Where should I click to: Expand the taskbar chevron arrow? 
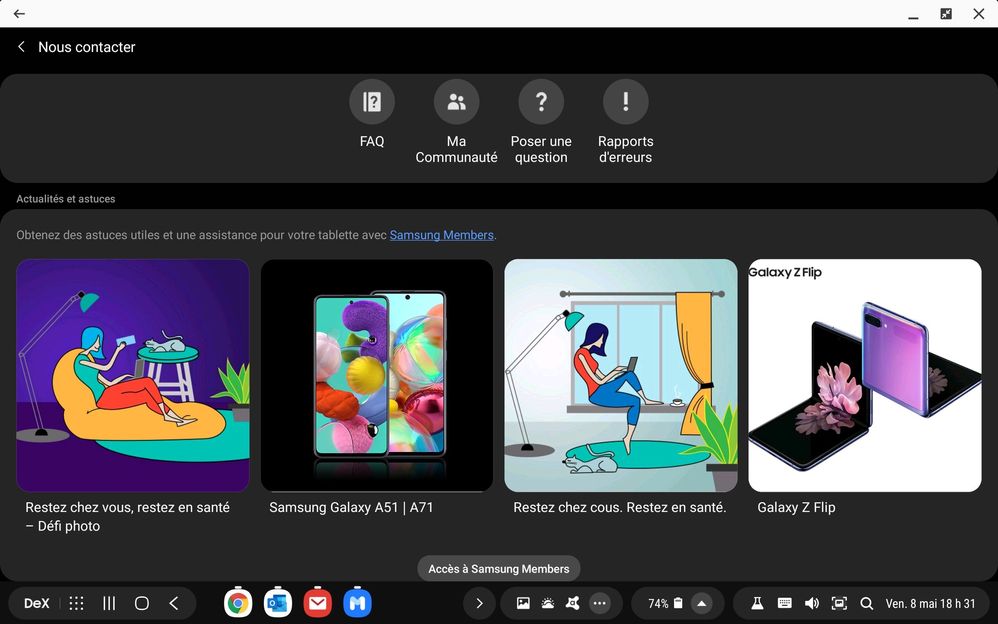[479, 604]
